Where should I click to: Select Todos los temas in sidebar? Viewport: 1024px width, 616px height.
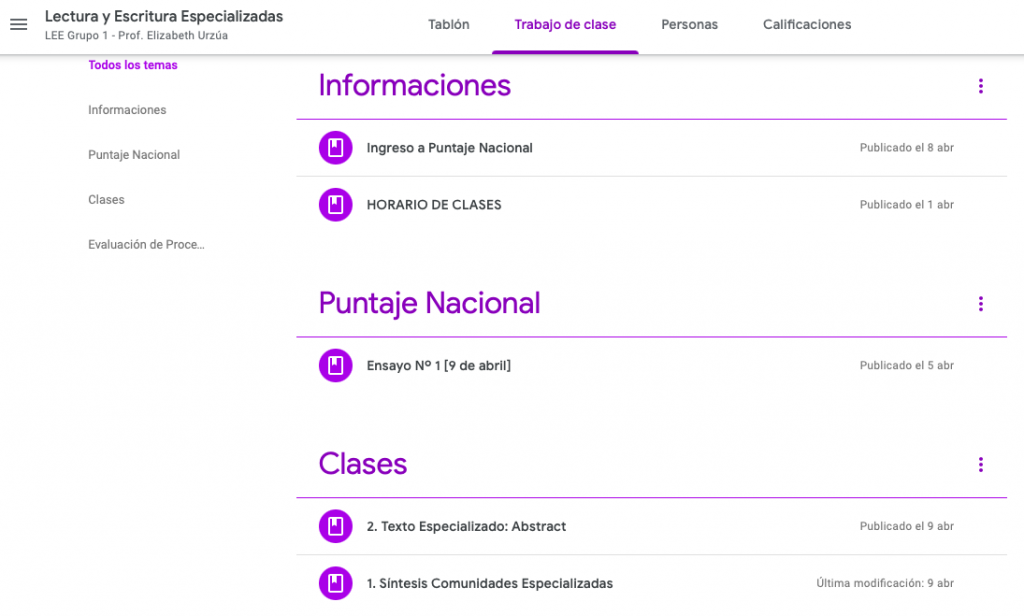pos(133,65)
